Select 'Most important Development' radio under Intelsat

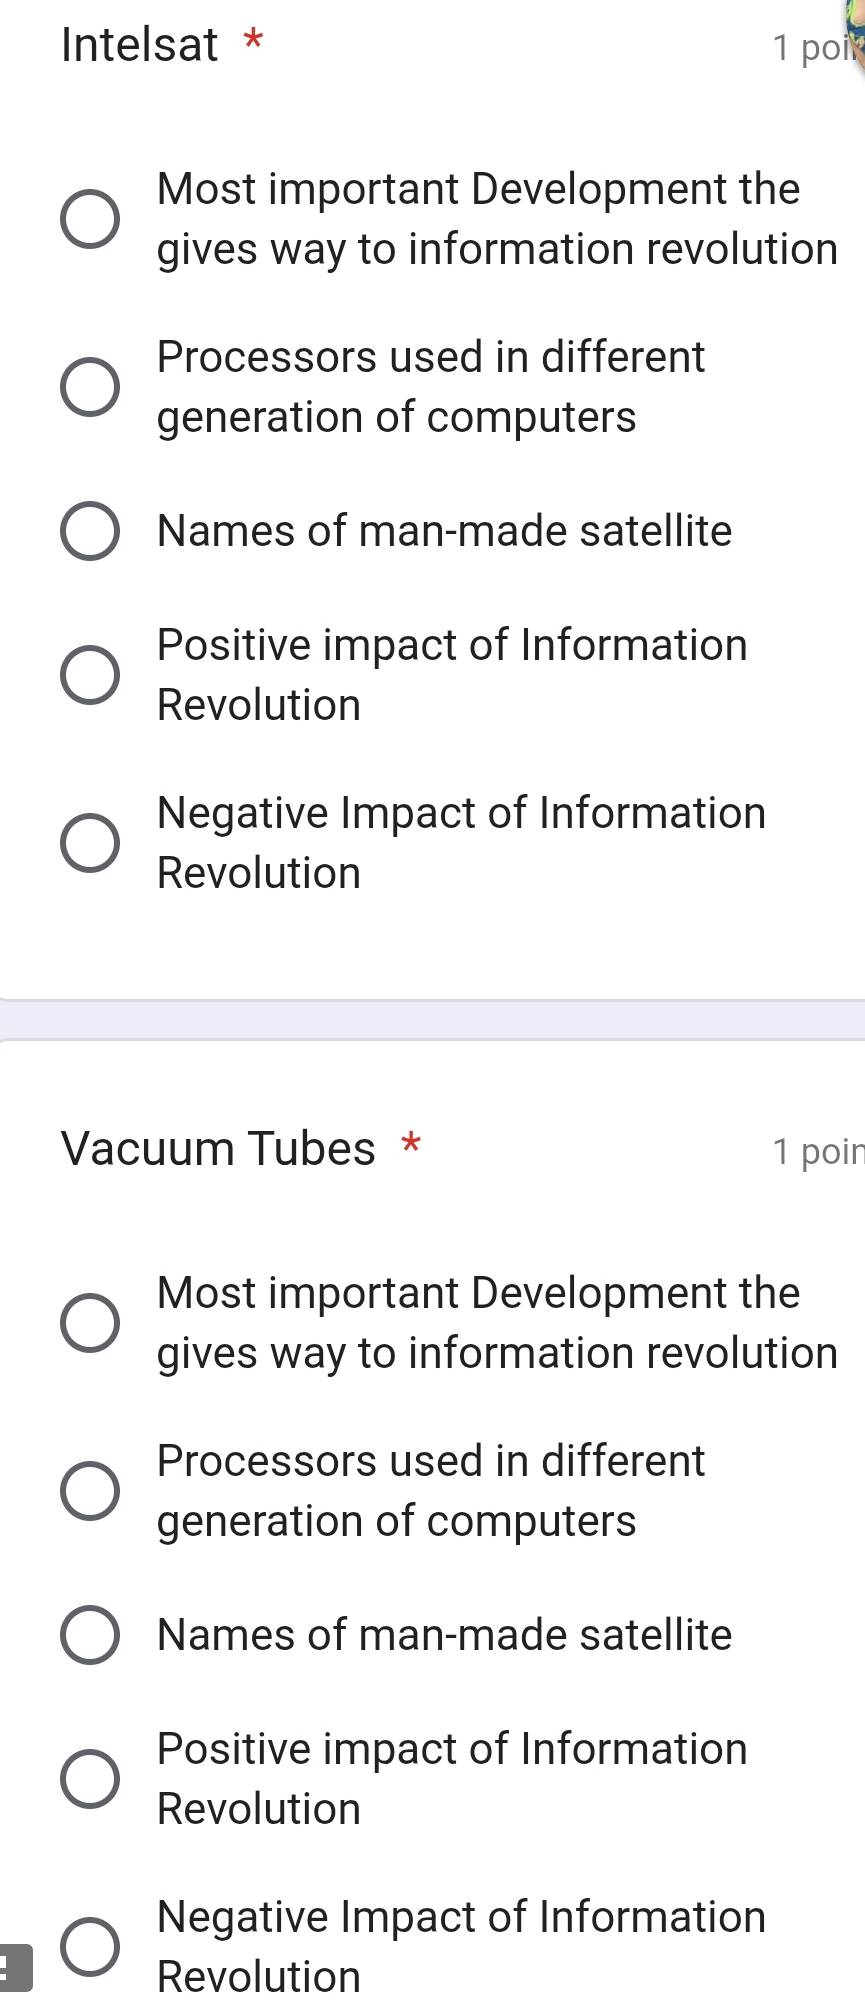(x=90, y=219)
